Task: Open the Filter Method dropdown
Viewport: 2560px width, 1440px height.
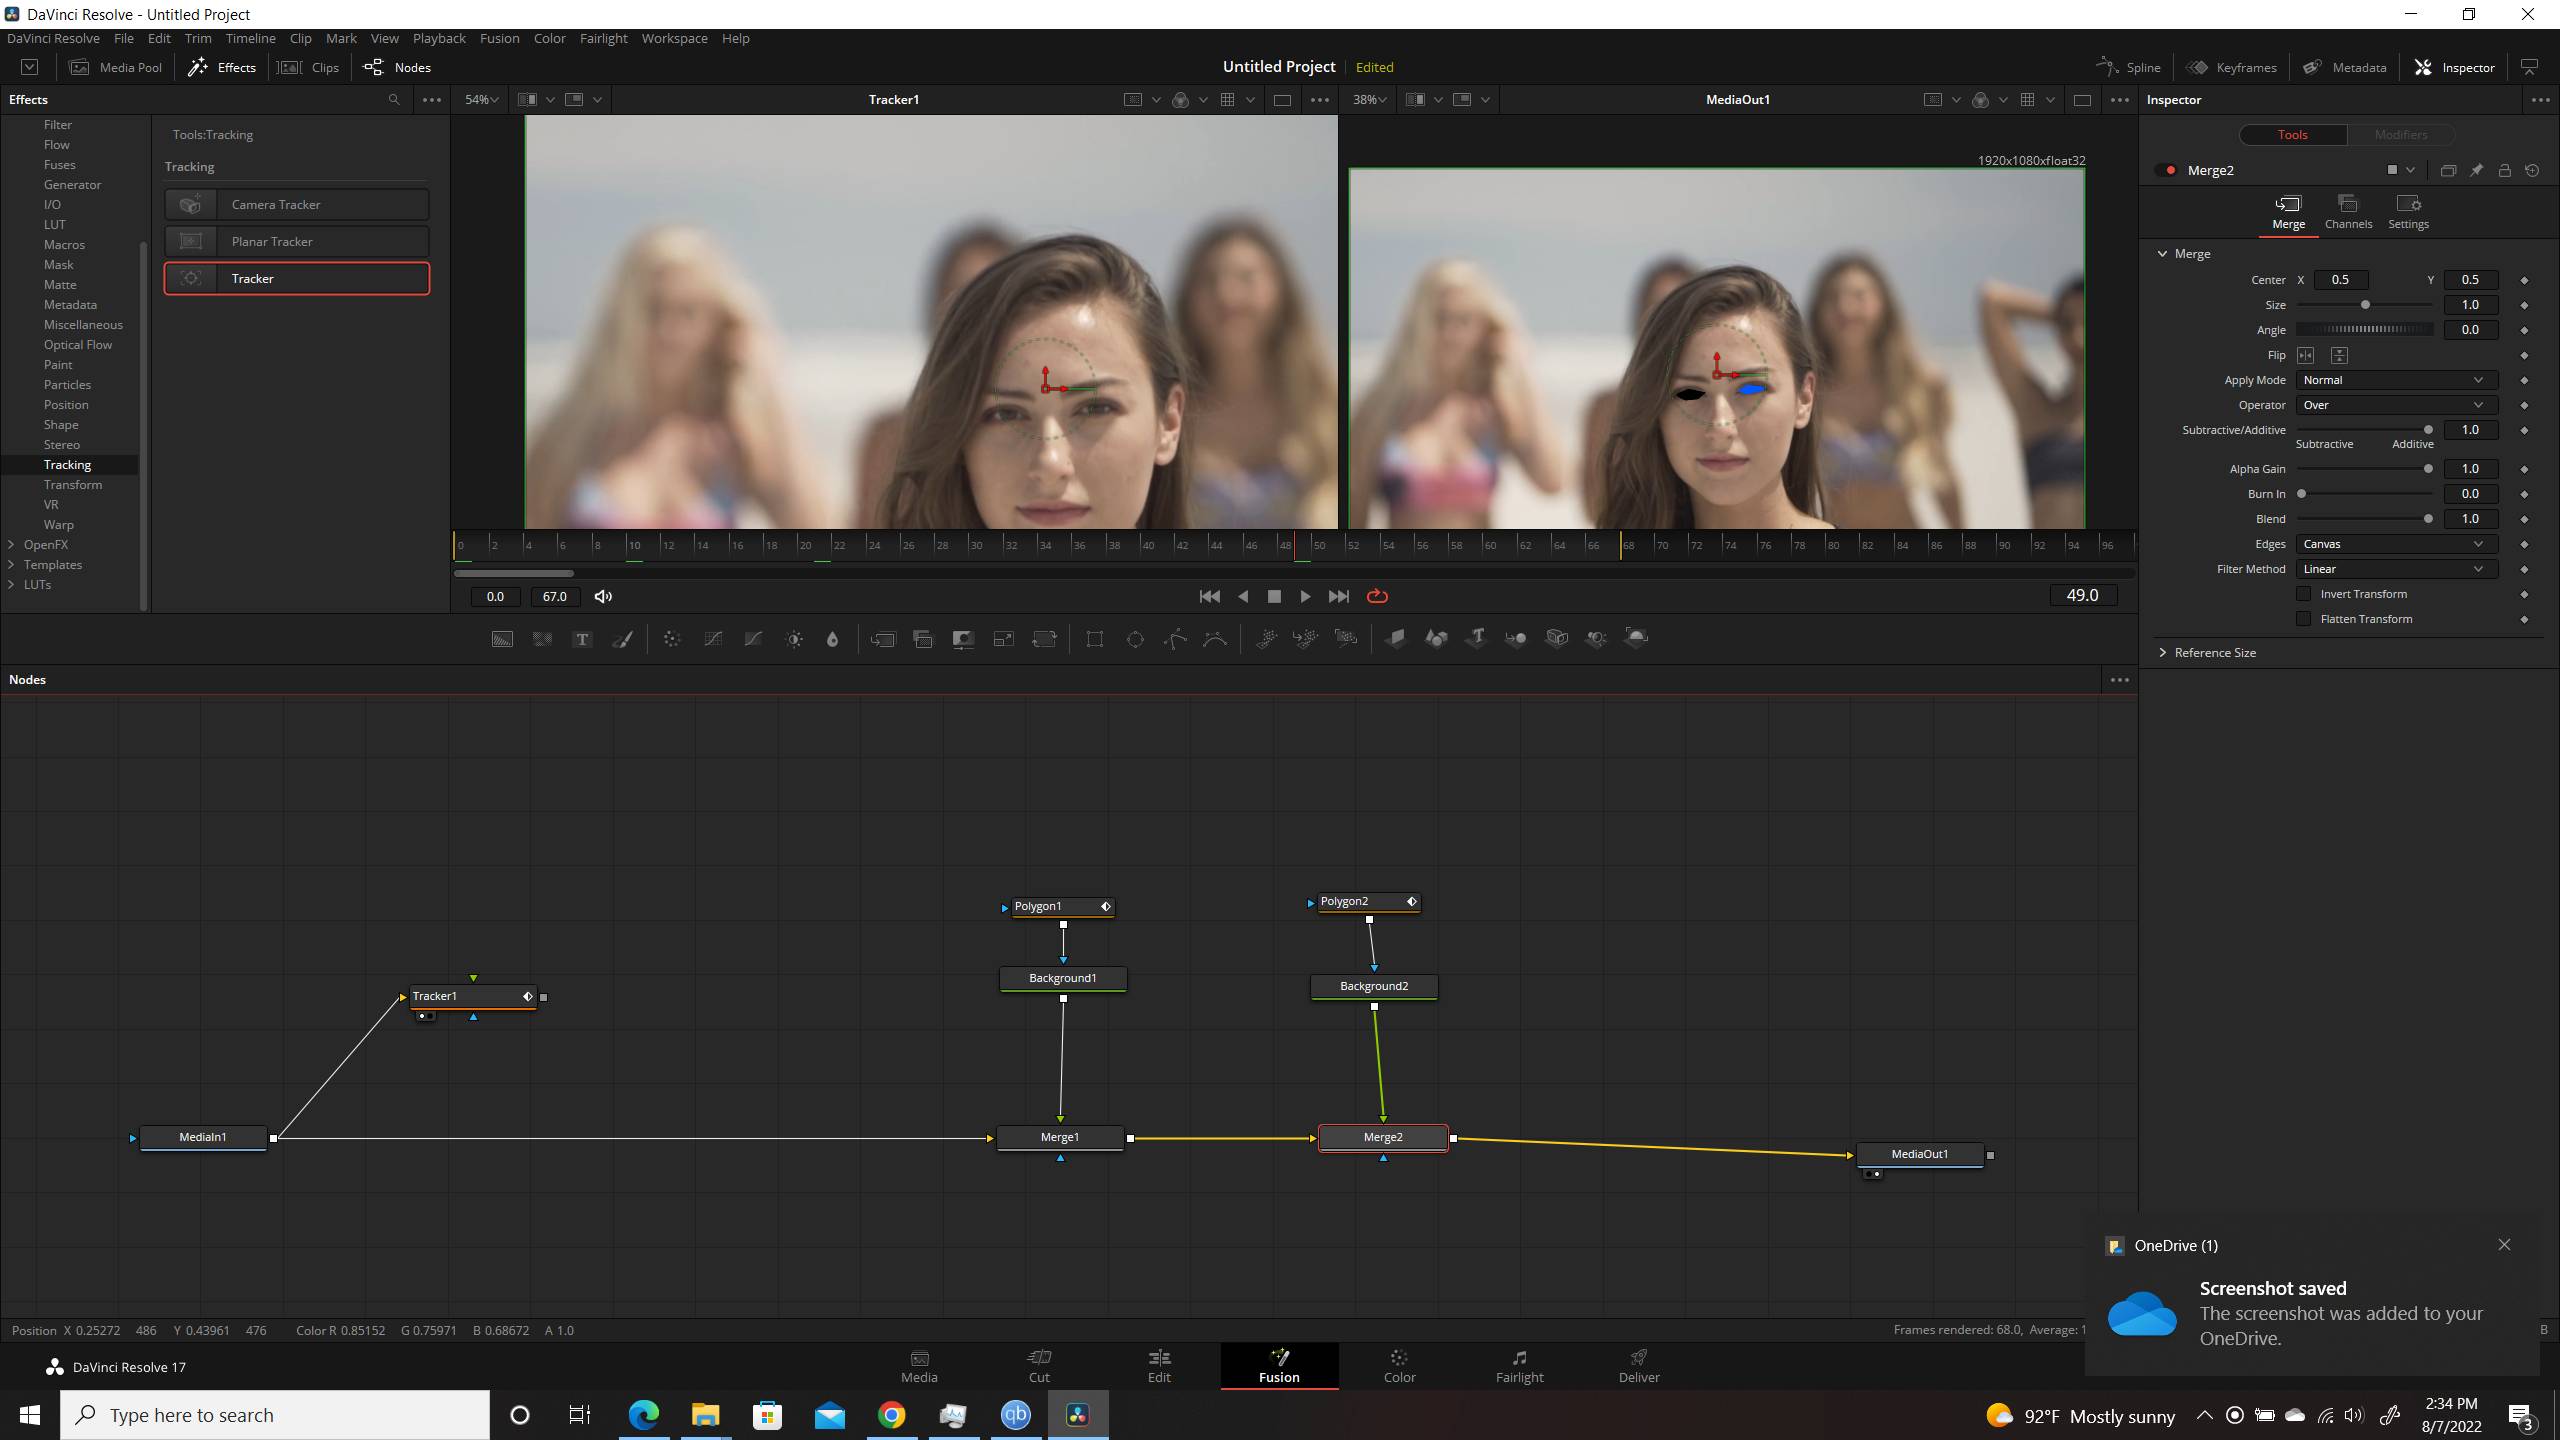Action: pyautogui.click(x=2396, y=569)
